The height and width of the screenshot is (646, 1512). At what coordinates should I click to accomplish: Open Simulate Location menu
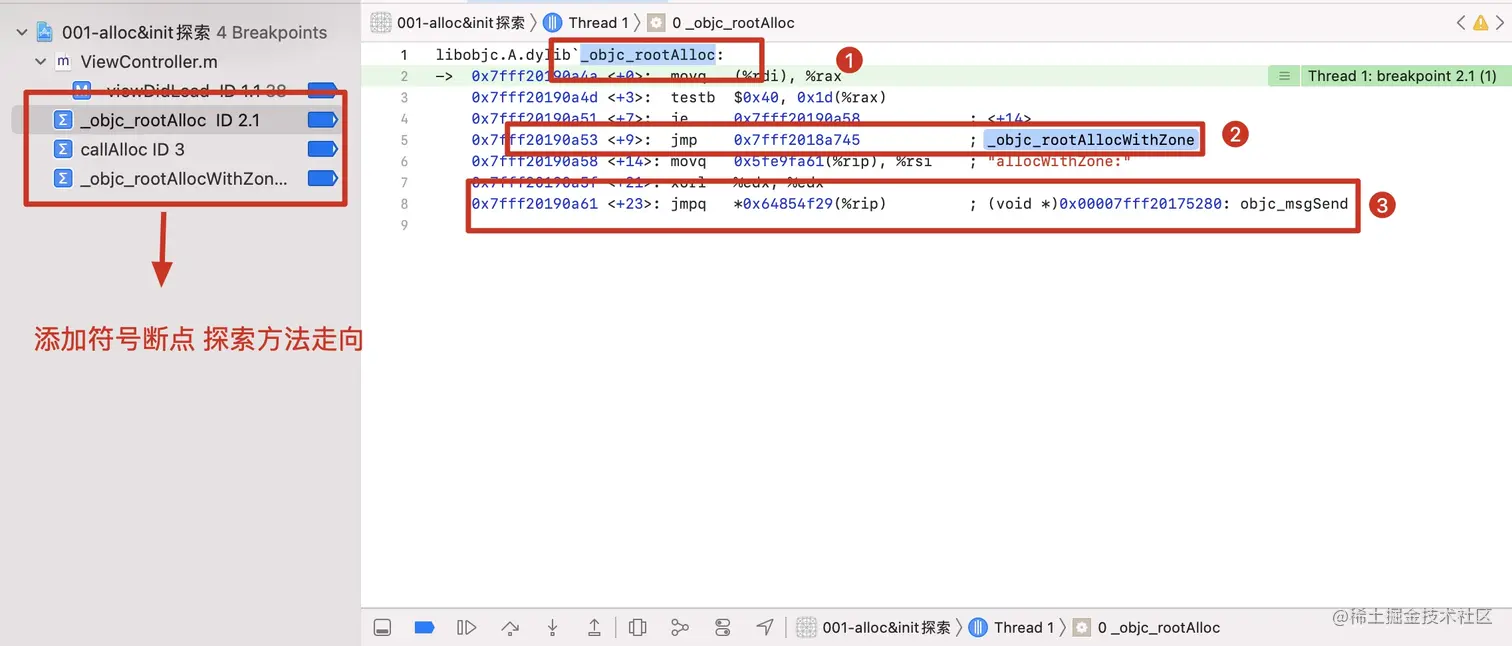pyautogui.click(x=765, y=628)
